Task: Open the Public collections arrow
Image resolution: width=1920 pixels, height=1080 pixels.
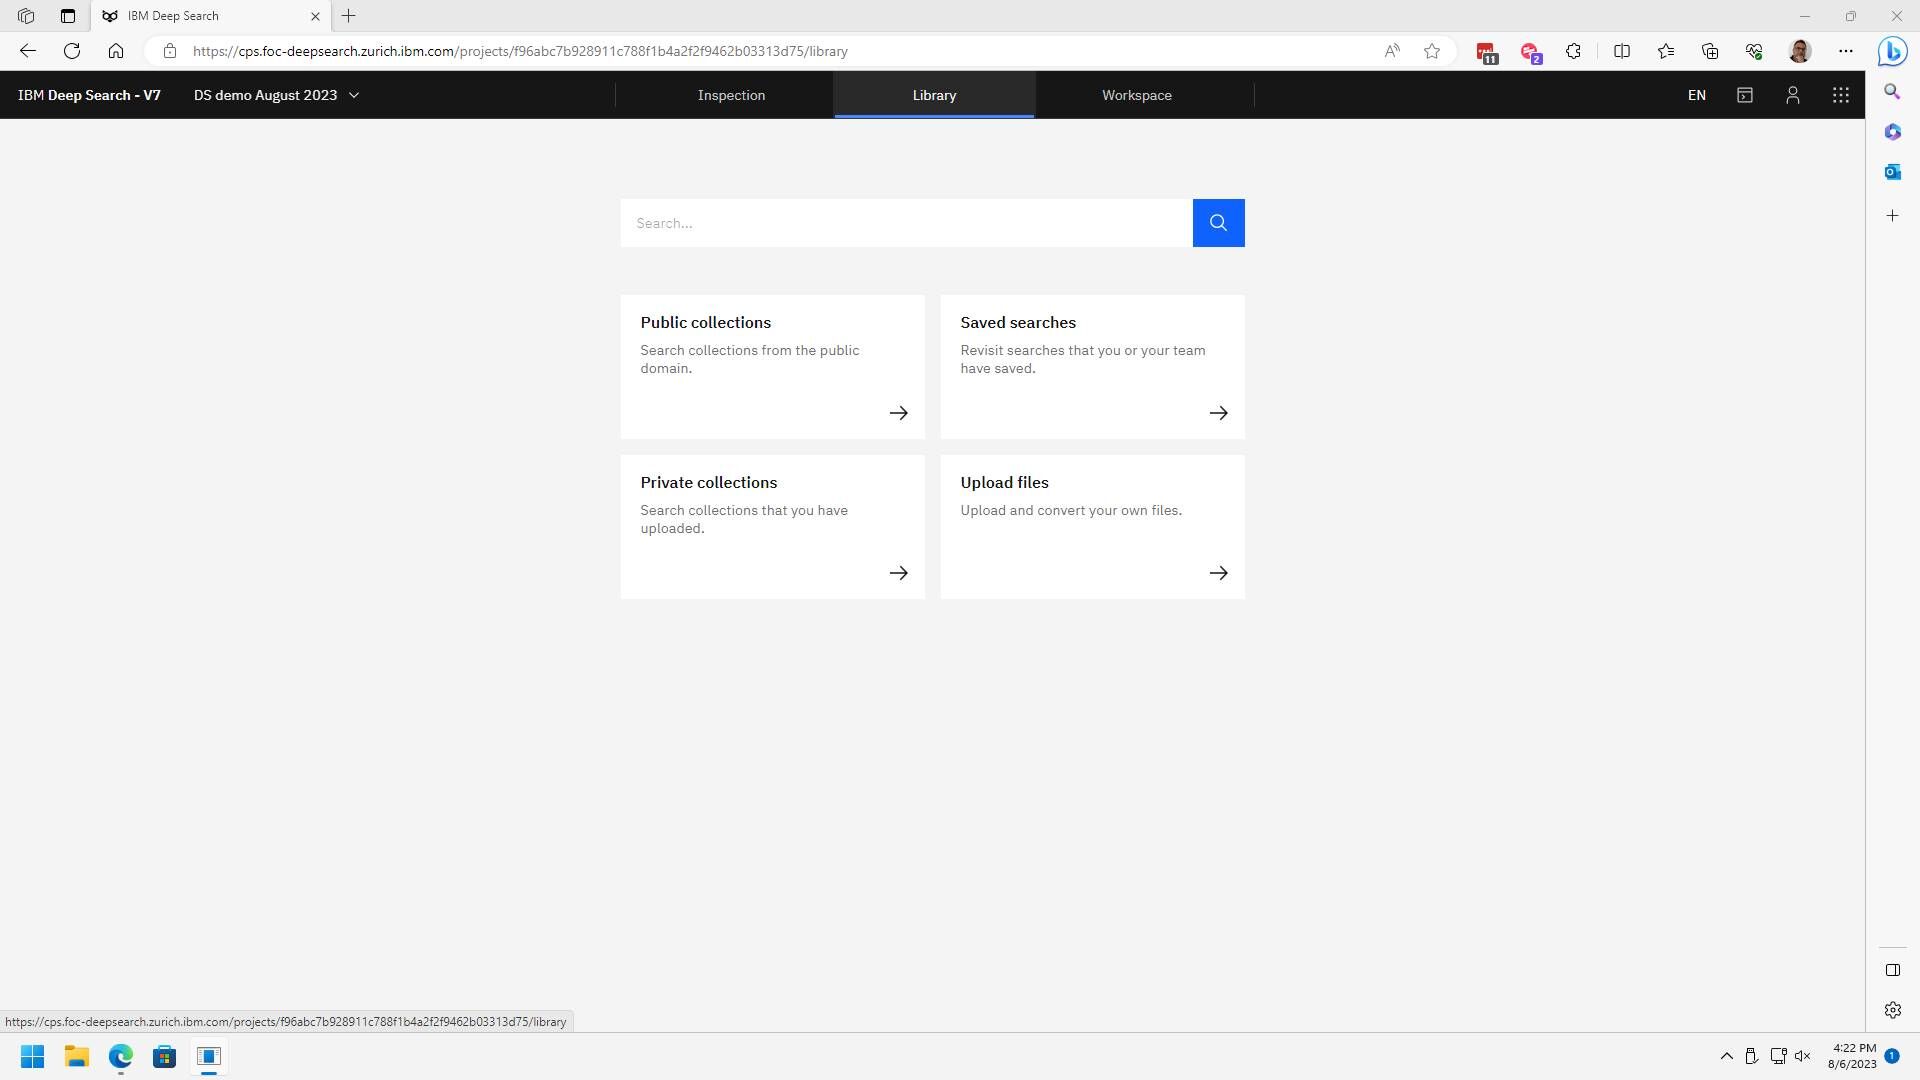Action: pos(898,413)
